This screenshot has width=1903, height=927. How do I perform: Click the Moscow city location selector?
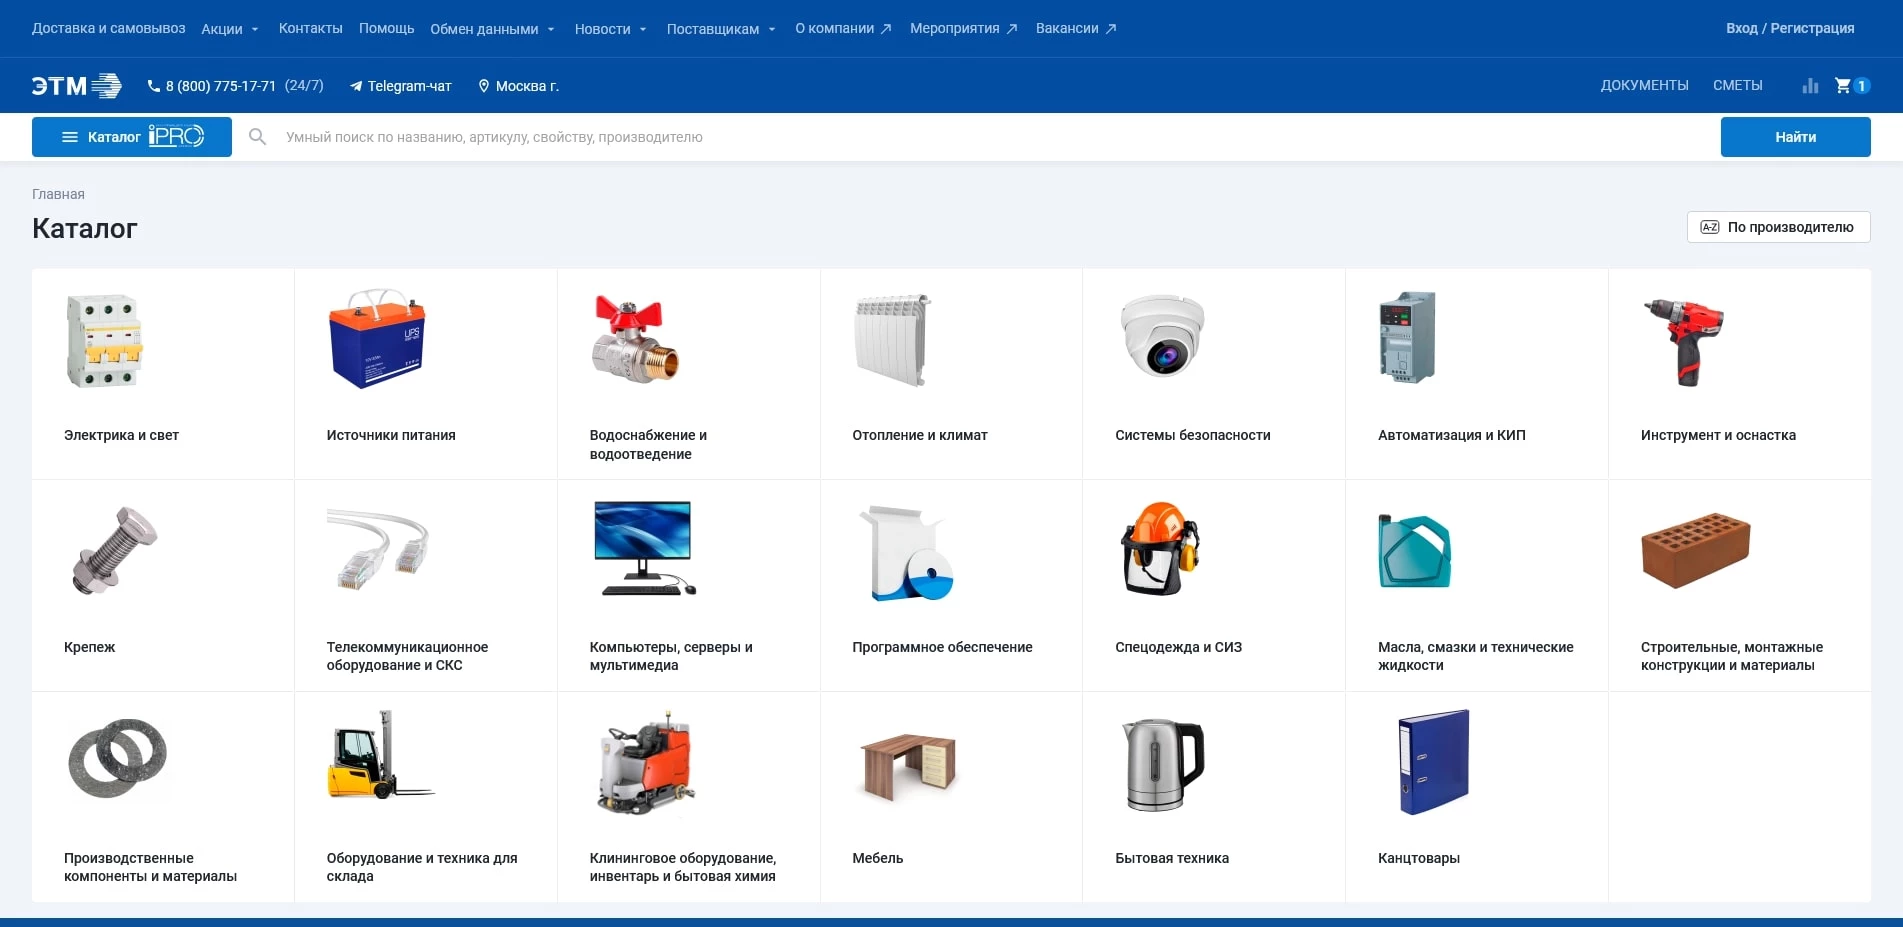point(518,86)
